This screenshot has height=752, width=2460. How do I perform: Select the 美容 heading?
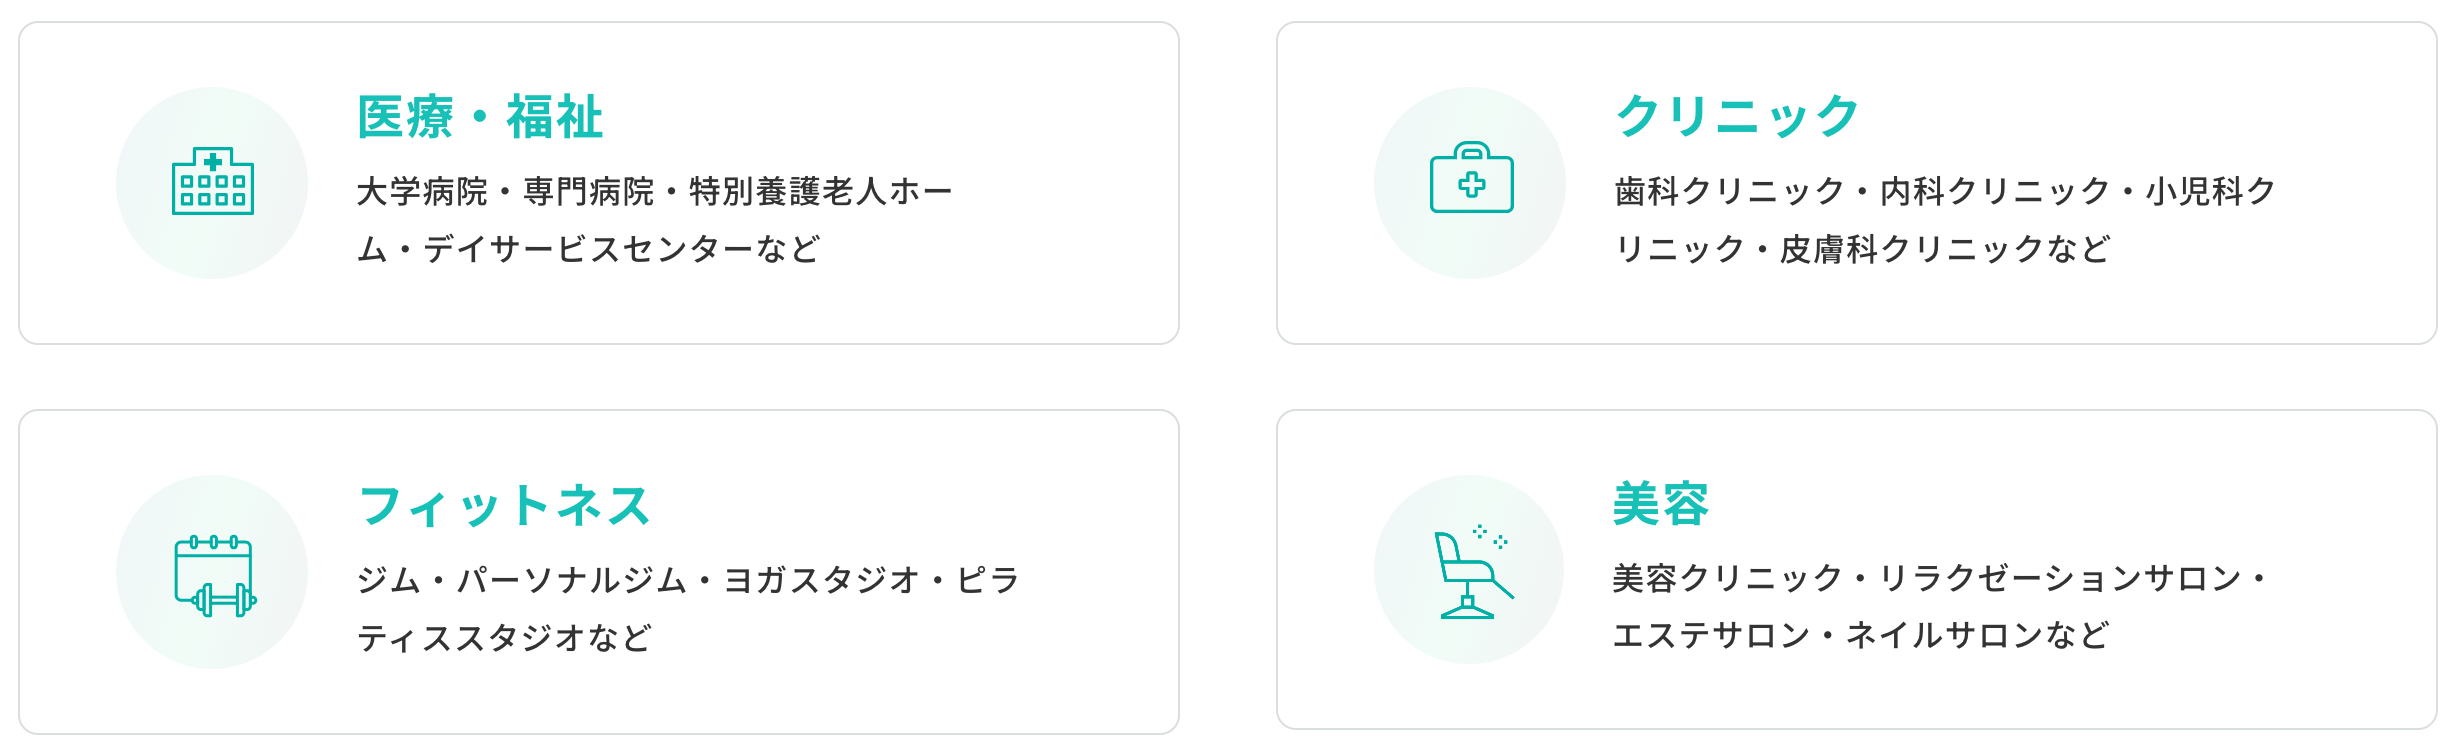1661,504
